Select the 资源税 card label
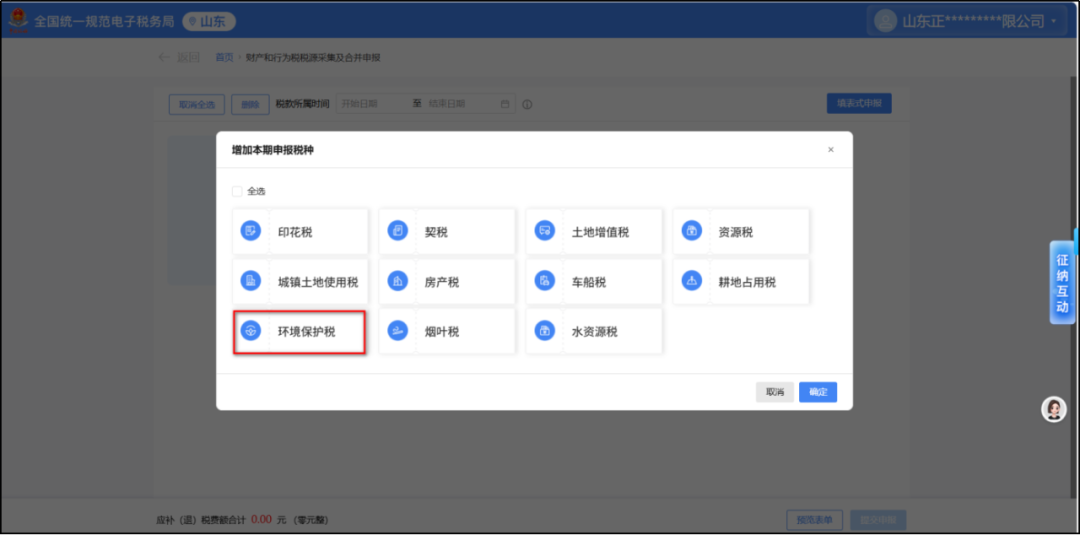The width and height of the screenshot is (1080, 535). (736, 232)
